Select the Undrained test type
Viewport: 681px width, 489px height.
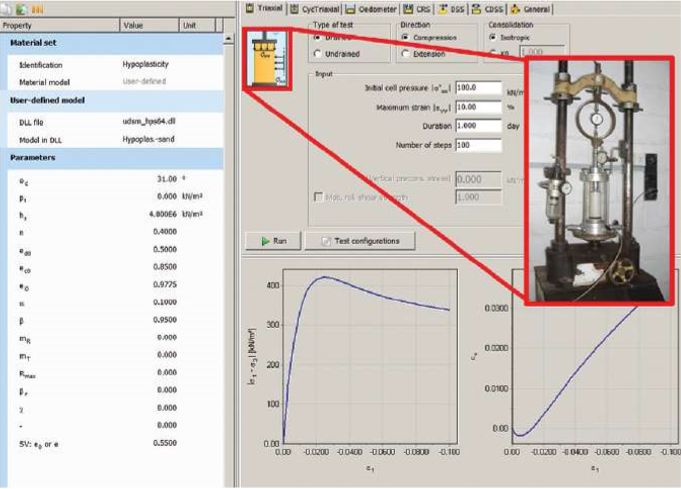coord(319,53)
